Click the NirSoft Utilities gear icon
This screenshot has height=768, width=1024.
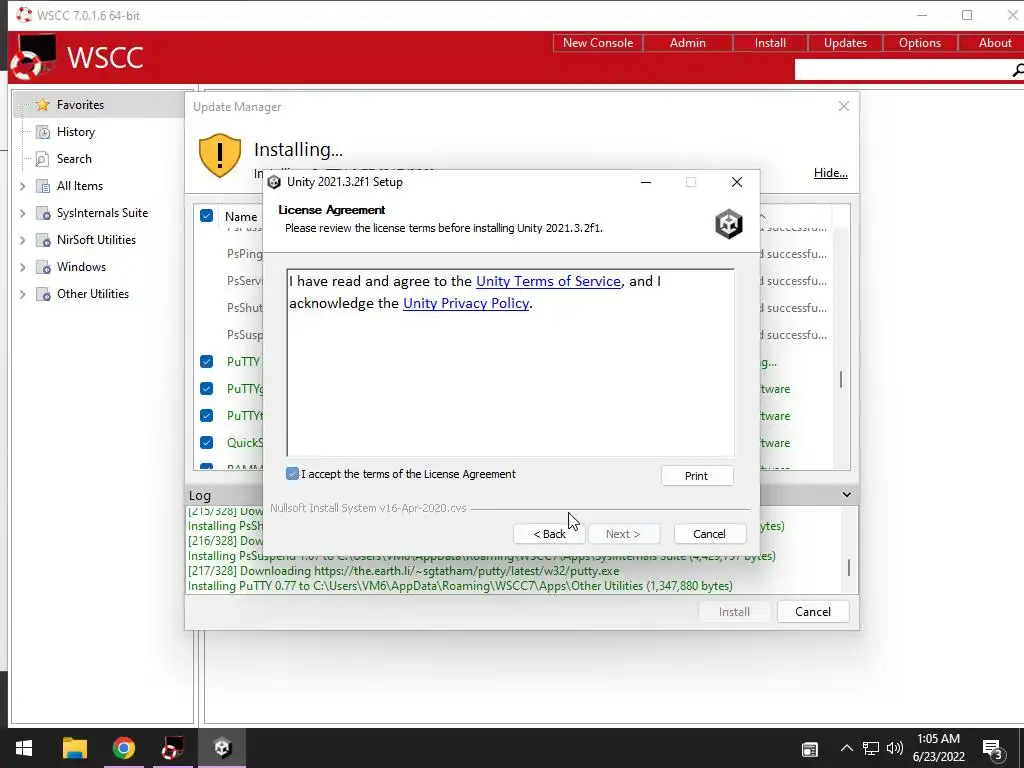[43, 240]
